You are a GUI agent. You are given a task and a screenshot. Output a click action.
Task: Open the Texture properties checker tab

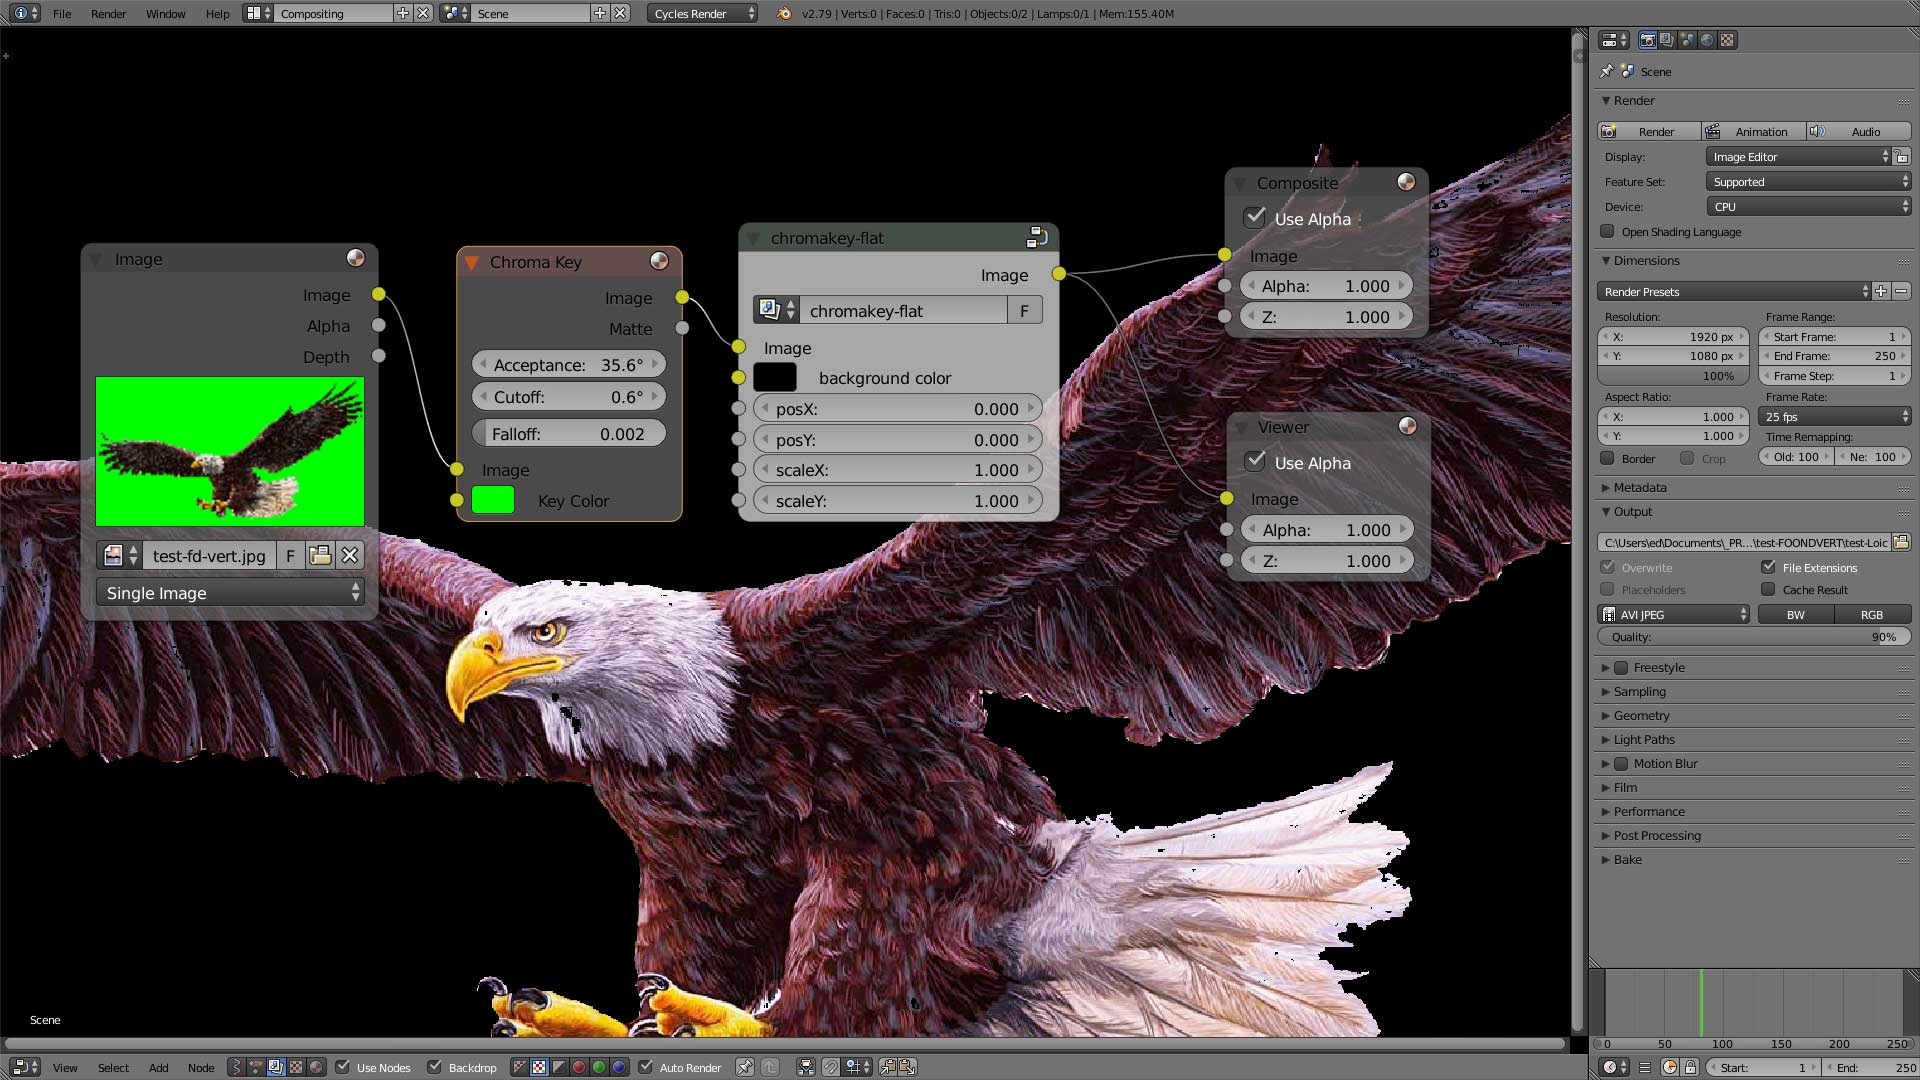[1727, 40]
